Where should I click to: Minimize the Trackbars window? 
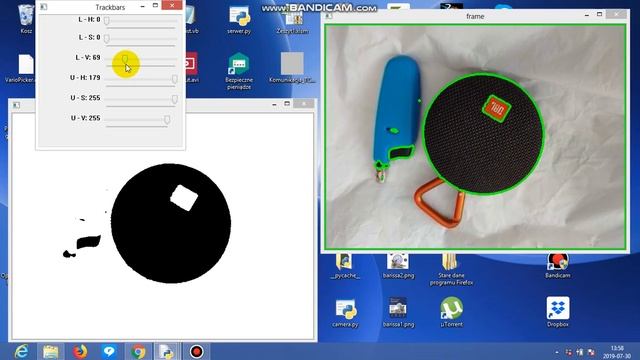[142, 7]
